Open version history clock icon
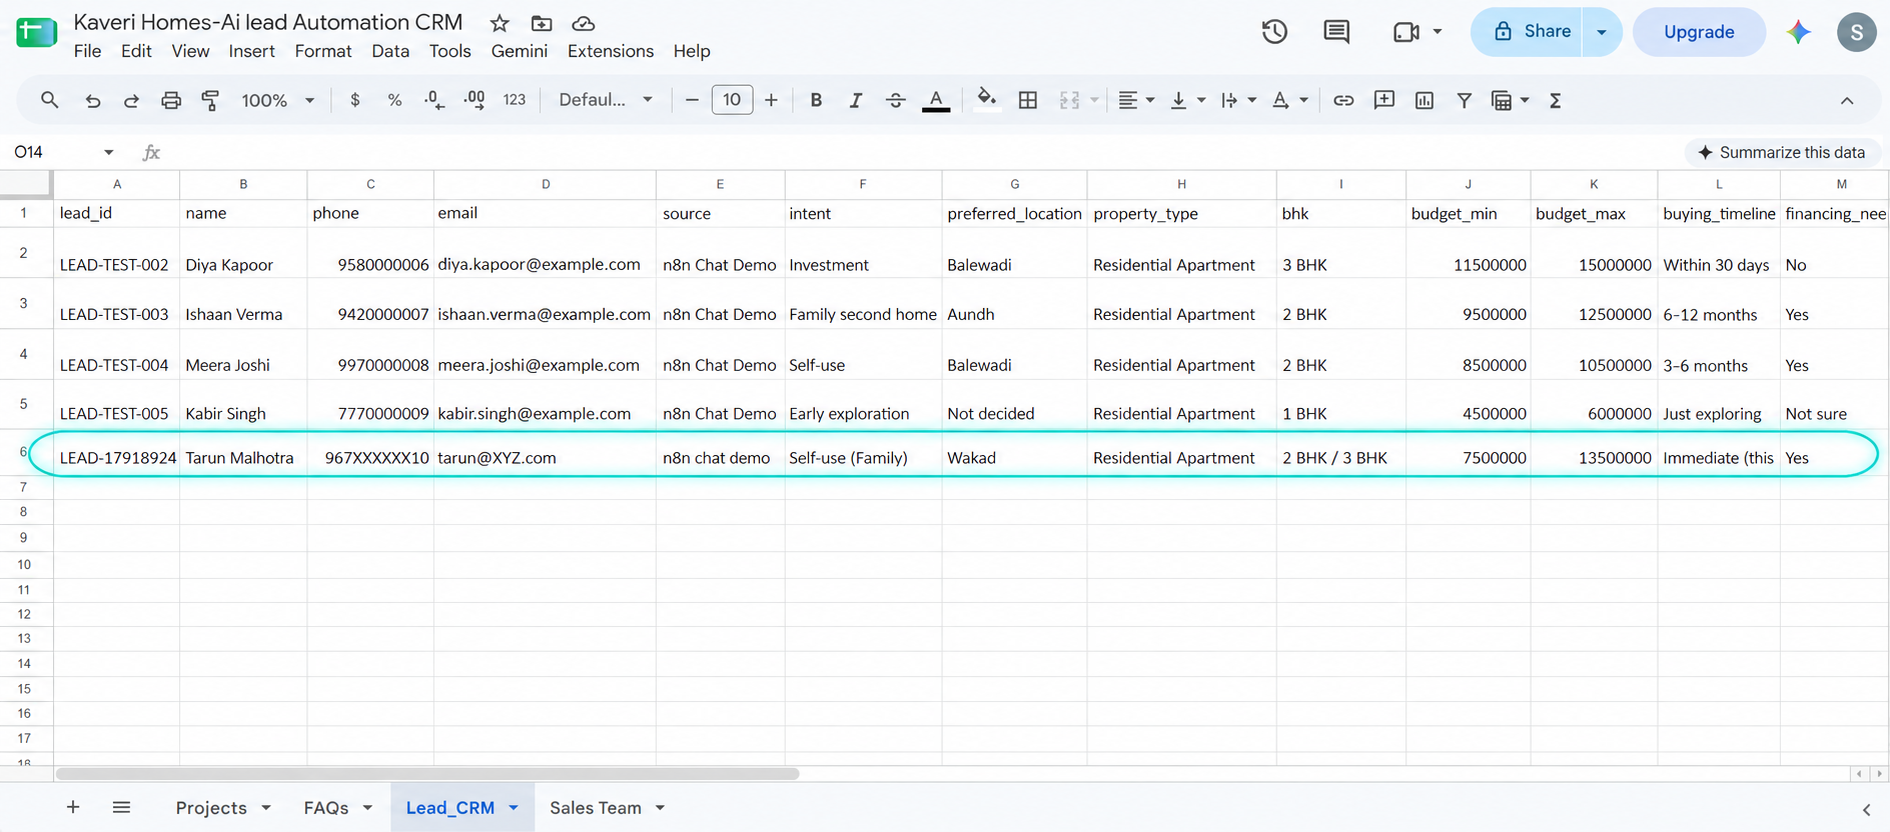1890x832 pixels. click(1274, 32)
